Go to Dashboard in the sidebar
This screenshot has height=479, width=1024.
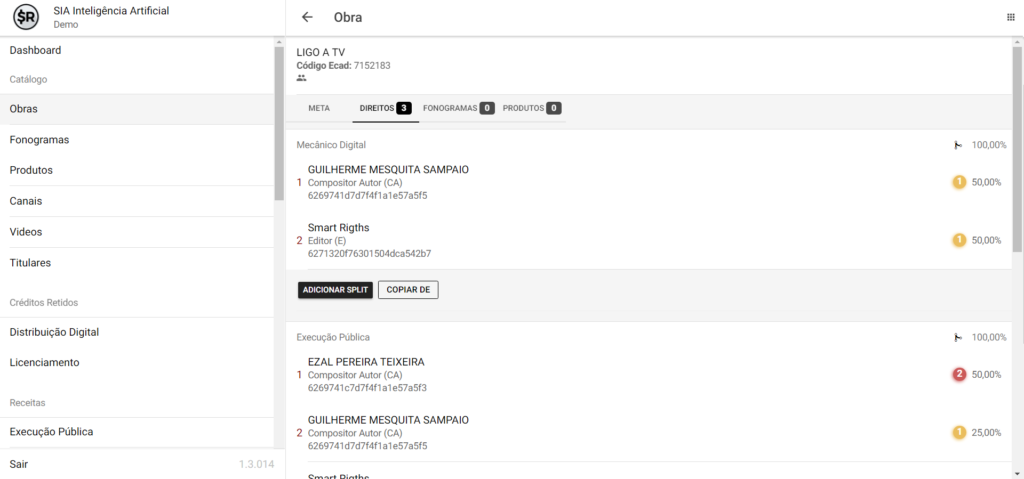36,50
